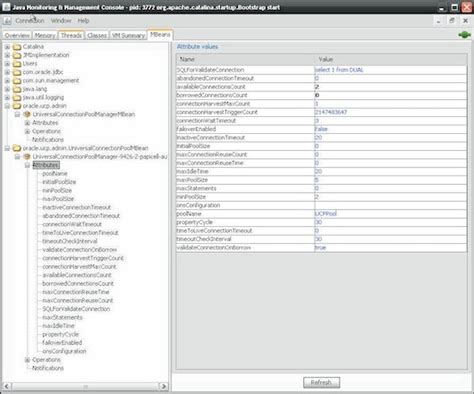
Task: Click the tree scrollbar left arrow
Action: click(7, 386)
